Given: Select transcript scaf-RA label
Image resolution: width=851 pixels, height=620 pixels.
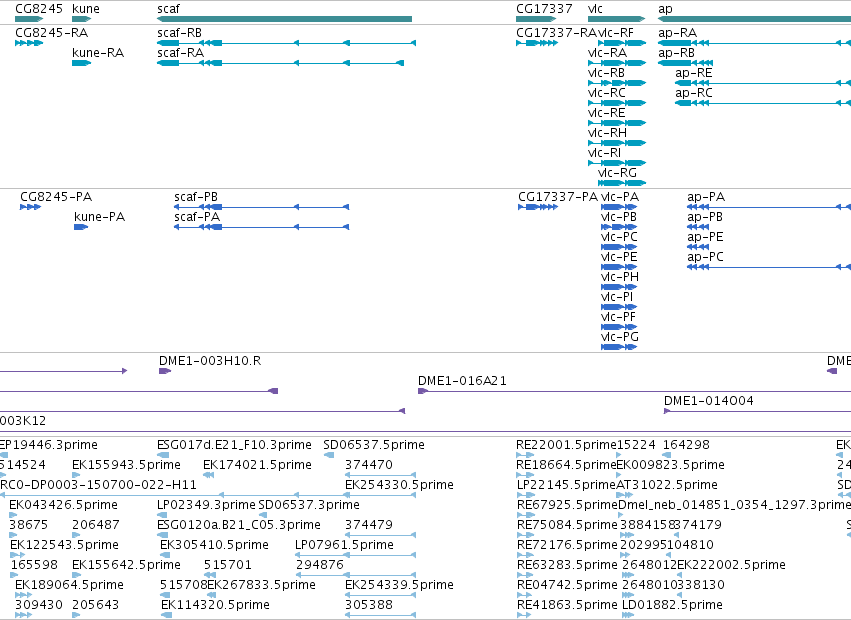Looking at the screenshot, I should (x=180, y=53).
